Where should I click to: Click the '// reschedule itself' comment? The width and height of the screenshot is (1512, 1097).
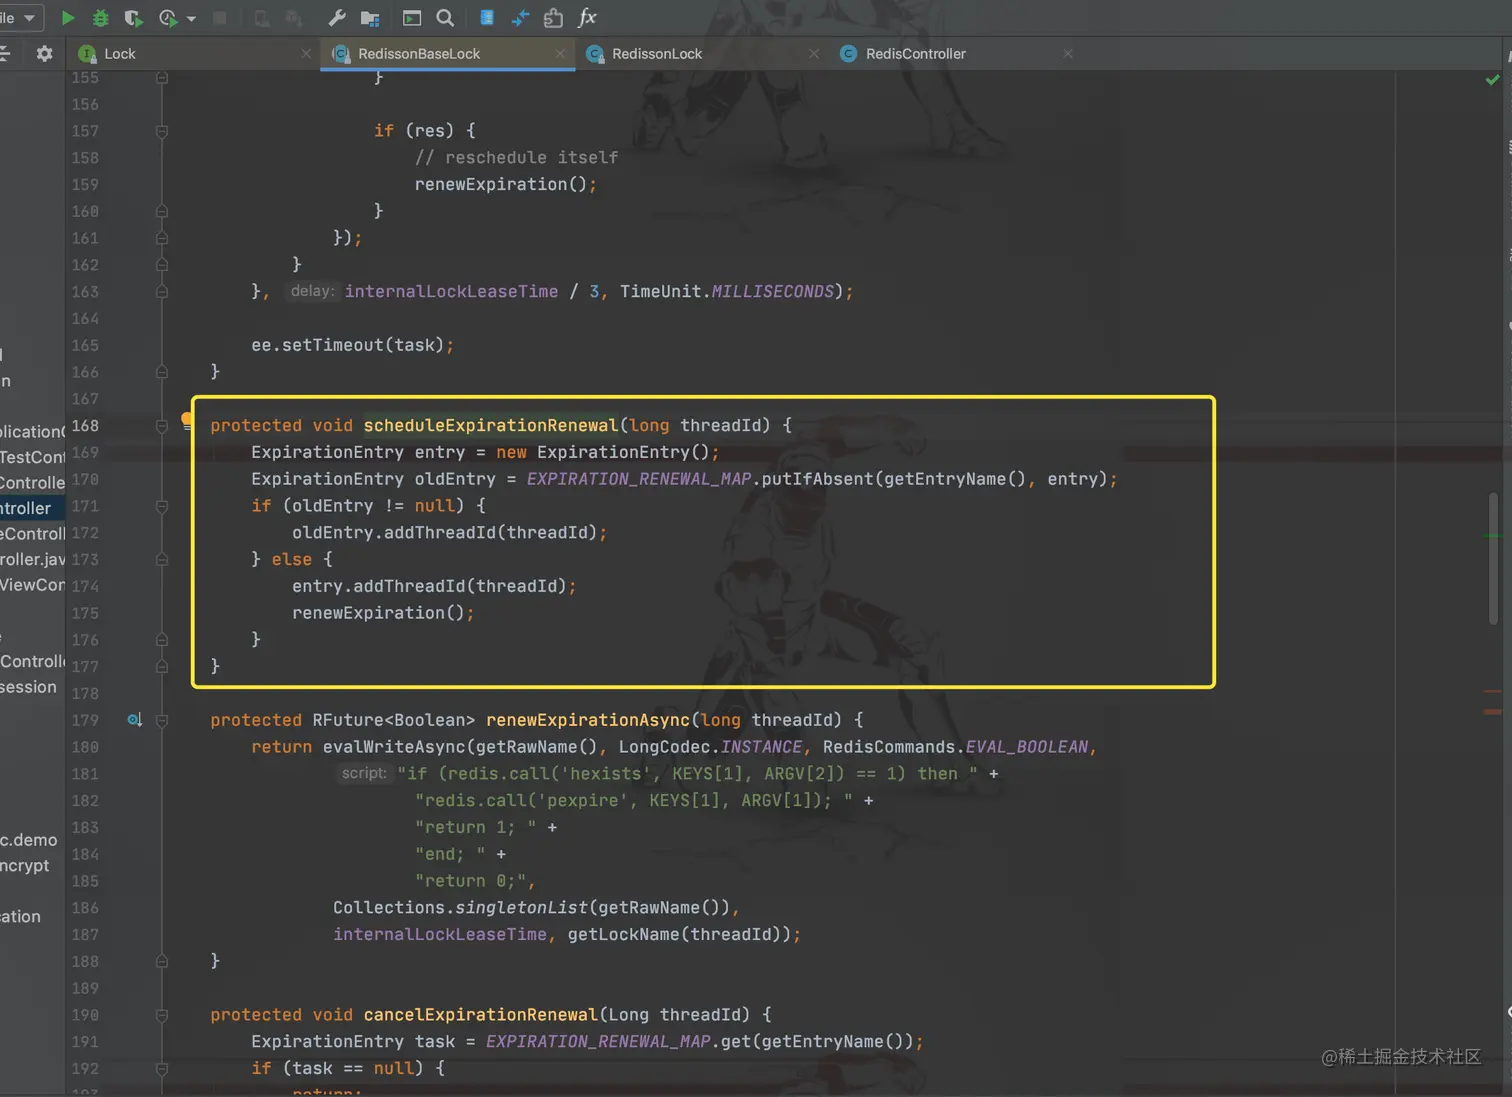click(x=516, y=158)
